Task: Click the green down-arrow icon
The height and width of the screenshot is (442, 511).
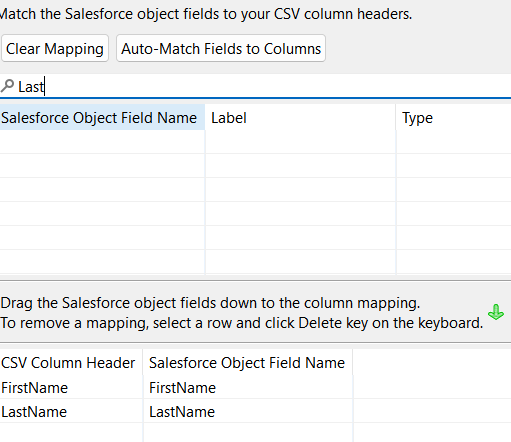Action: (x=496, y=312)
